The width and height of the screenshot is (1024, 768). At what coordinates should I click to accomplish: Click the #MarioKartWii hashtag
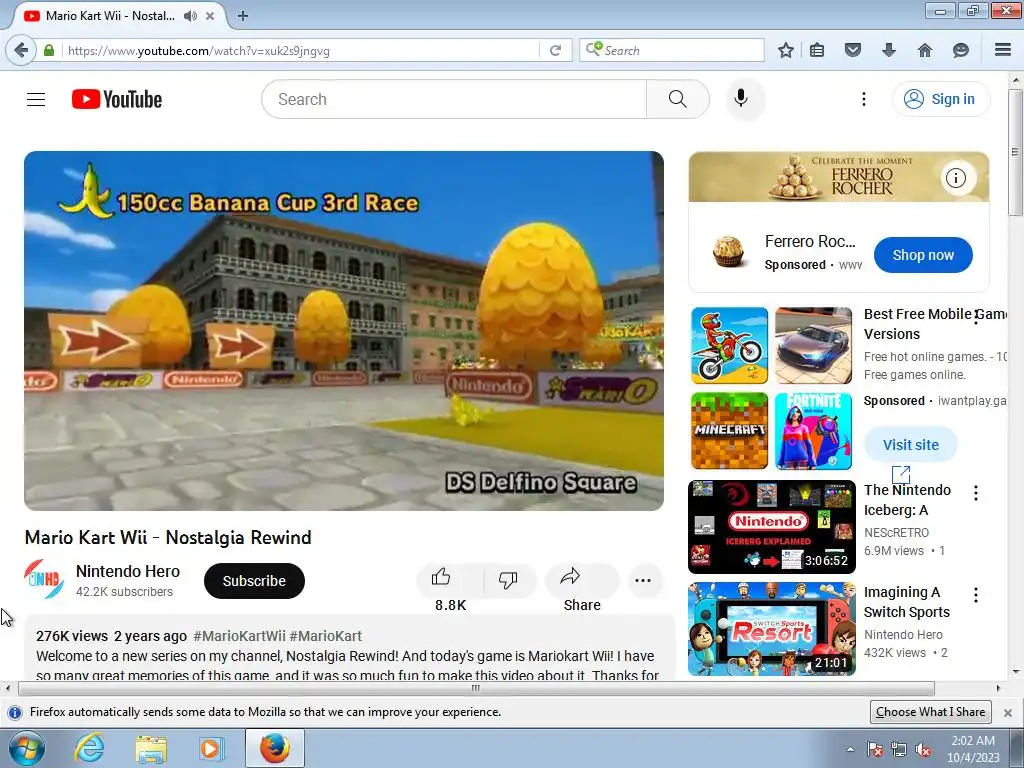(x=239, y=636)
